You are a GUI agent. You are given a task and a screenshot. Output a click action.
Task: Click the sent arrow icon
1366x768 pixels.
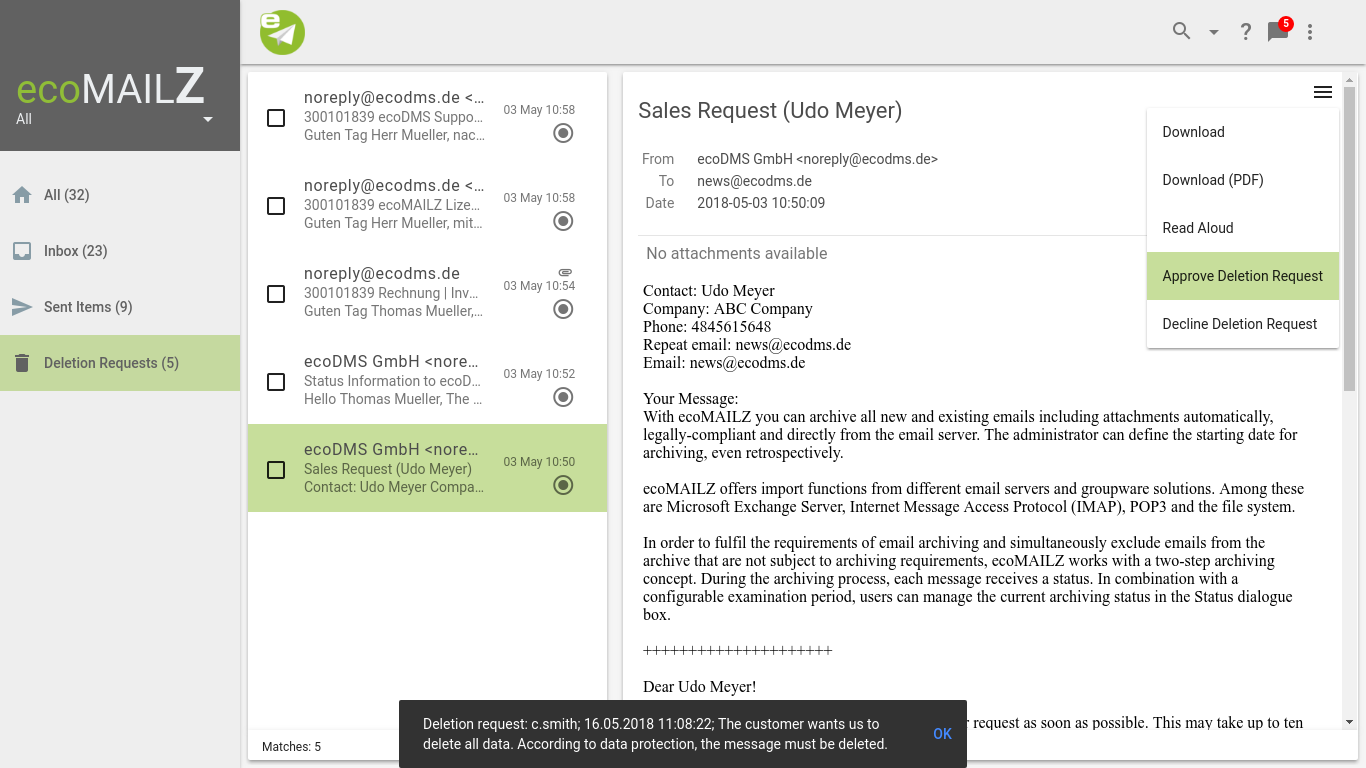point(22,307)
